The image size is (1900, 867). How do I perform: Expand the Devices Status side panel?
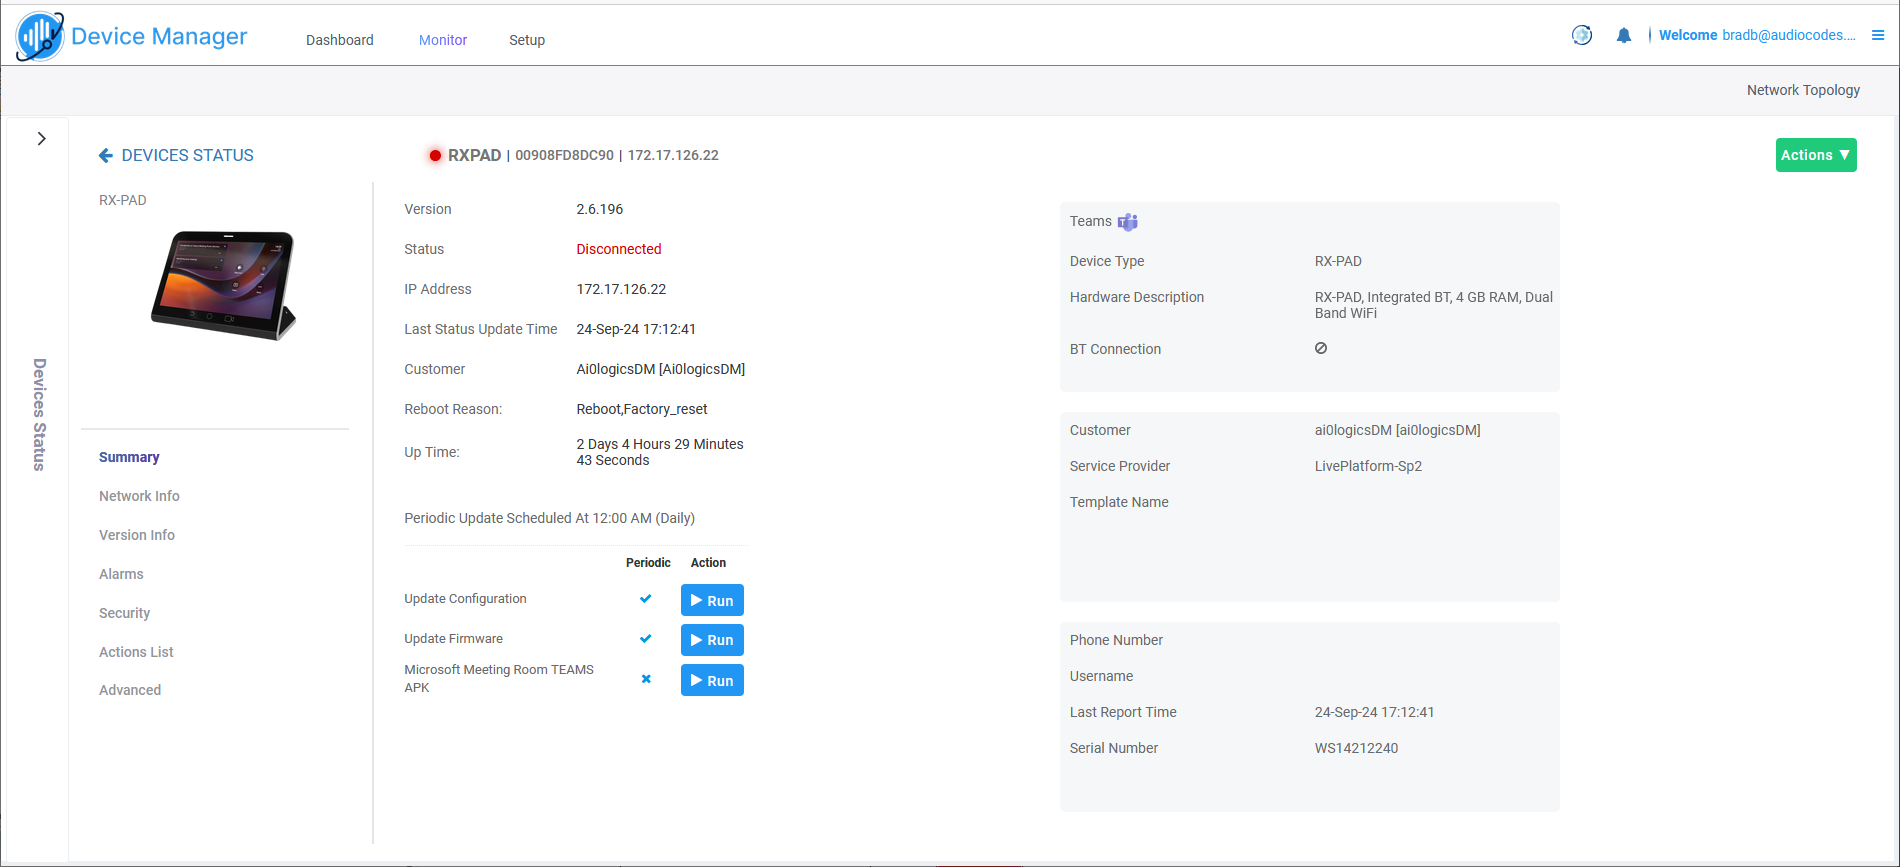(x=41, y=139)
